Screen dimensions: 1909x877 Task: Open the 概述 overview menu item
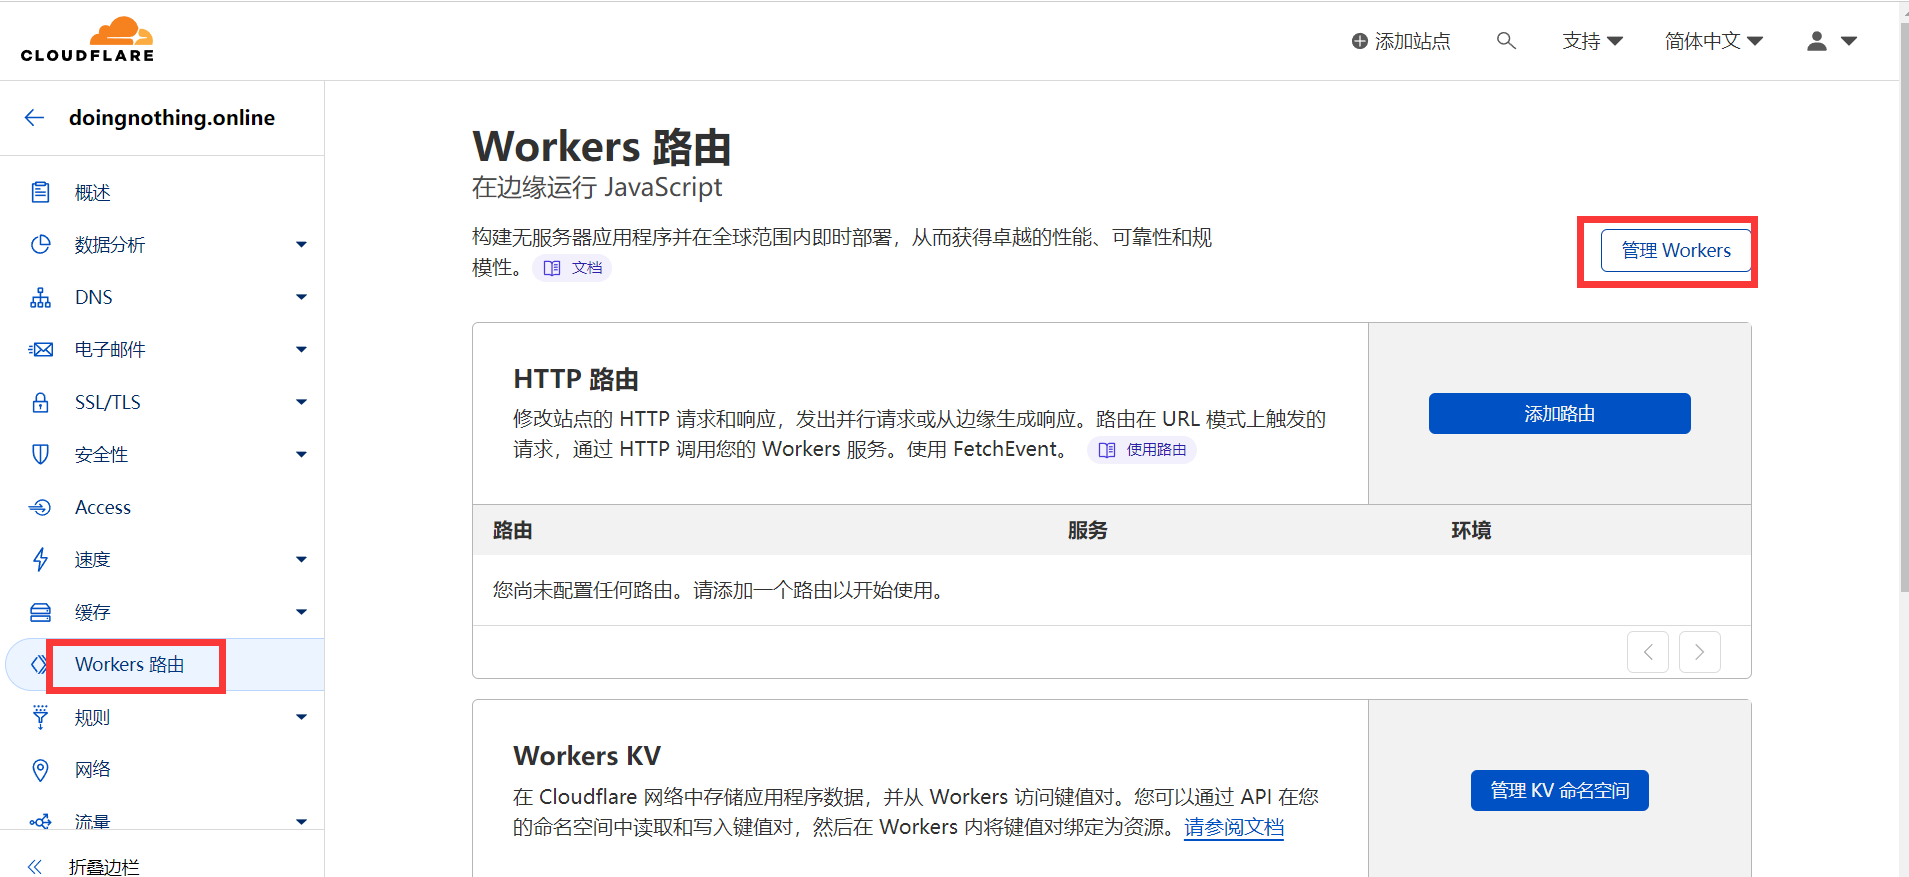coord(92,193)
